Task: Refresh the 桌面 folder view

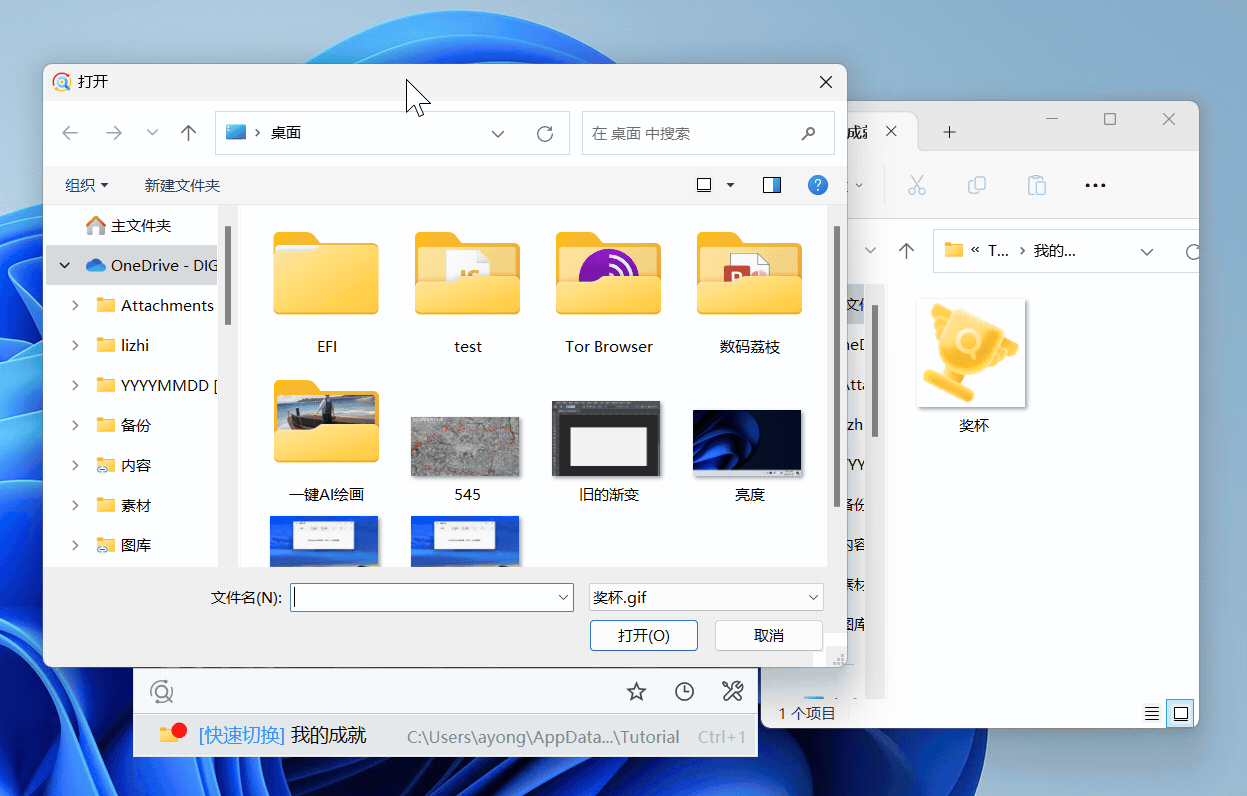Action: point(545,132)
